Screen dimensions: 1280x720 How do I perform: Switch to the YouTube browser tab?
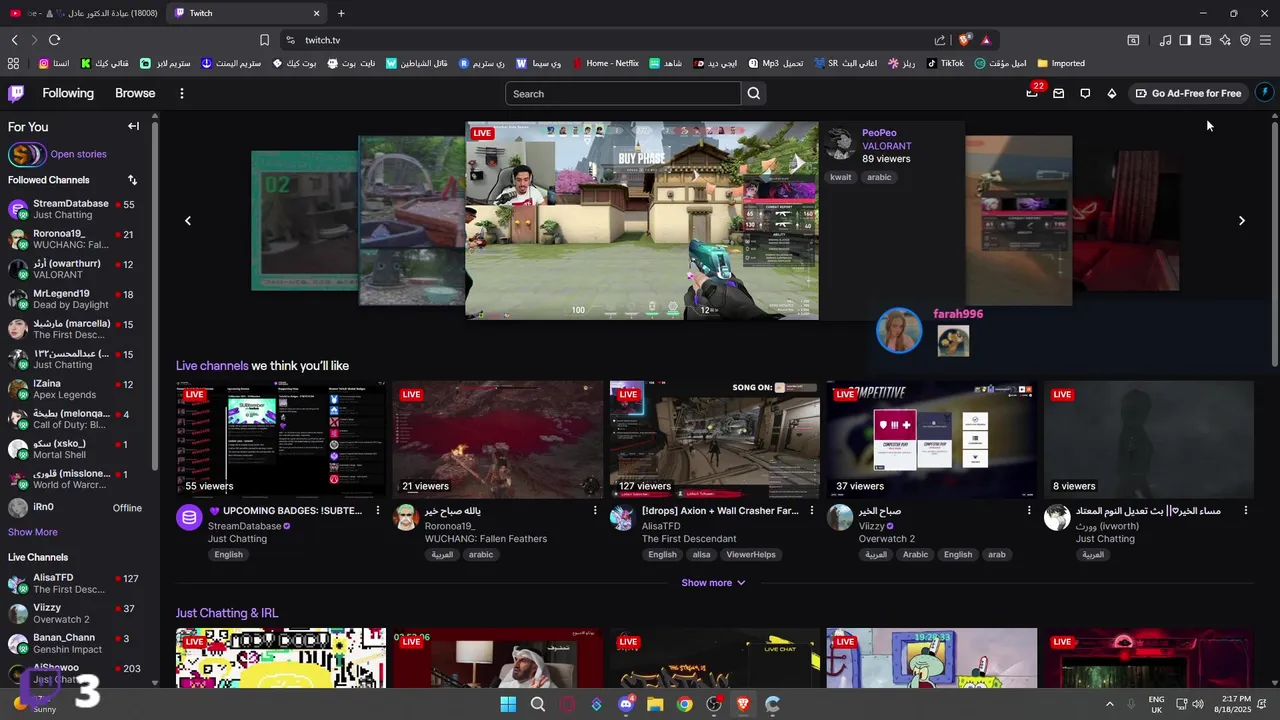tap(82, 13)
